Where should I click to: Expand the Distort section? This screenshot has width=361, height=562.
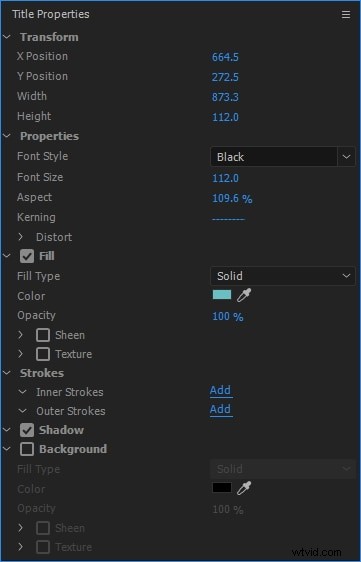tap(20, 237)
